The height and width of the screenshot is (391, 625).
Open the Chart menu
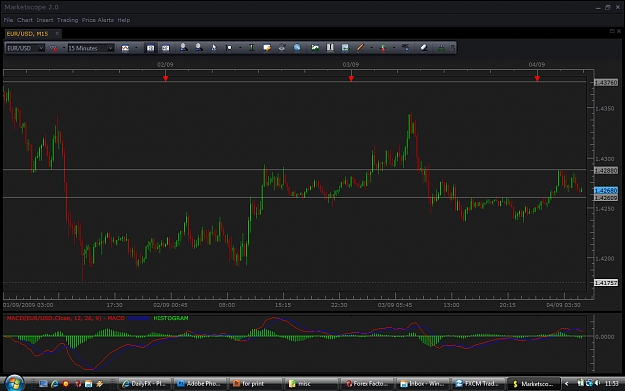[25, 20]
